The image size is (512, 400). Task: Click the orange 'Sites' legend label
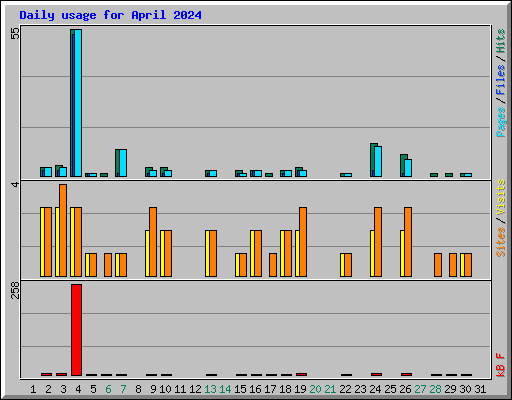[x=501, y=241]
